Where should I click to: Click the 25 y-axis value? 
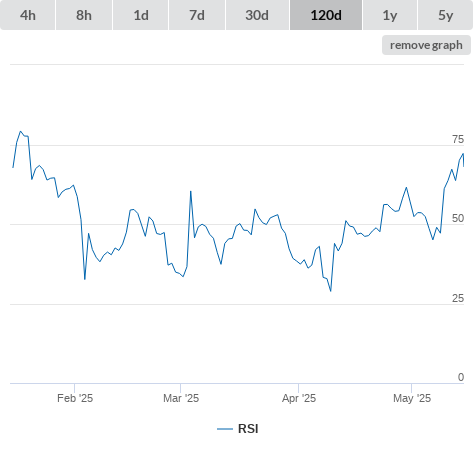(x=458, y=298)
